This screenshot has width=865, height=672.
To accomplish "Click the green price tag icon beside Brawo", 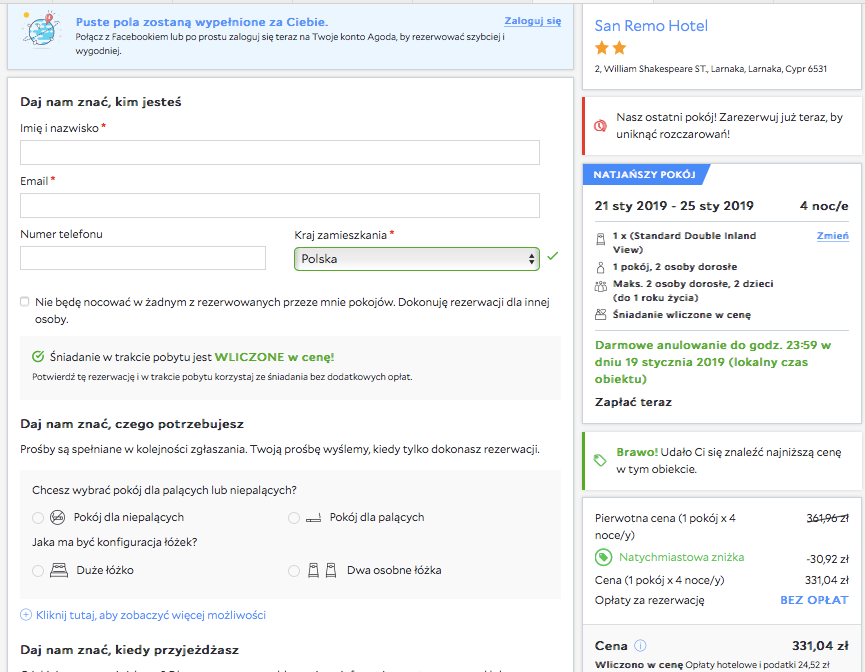I will pyautogui.click(x=600, y=460).
